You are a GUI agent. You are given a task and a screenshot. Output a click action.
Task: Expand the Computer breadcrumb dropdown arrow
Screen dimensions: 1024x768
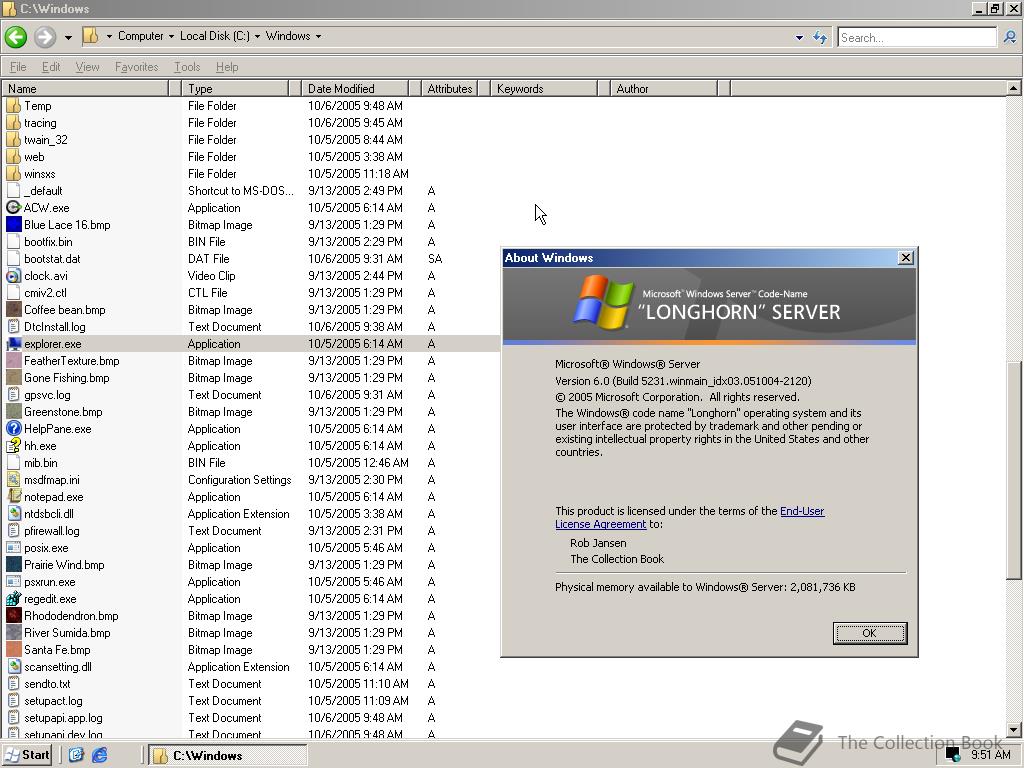pyautogui.click(x=171, y=37)
